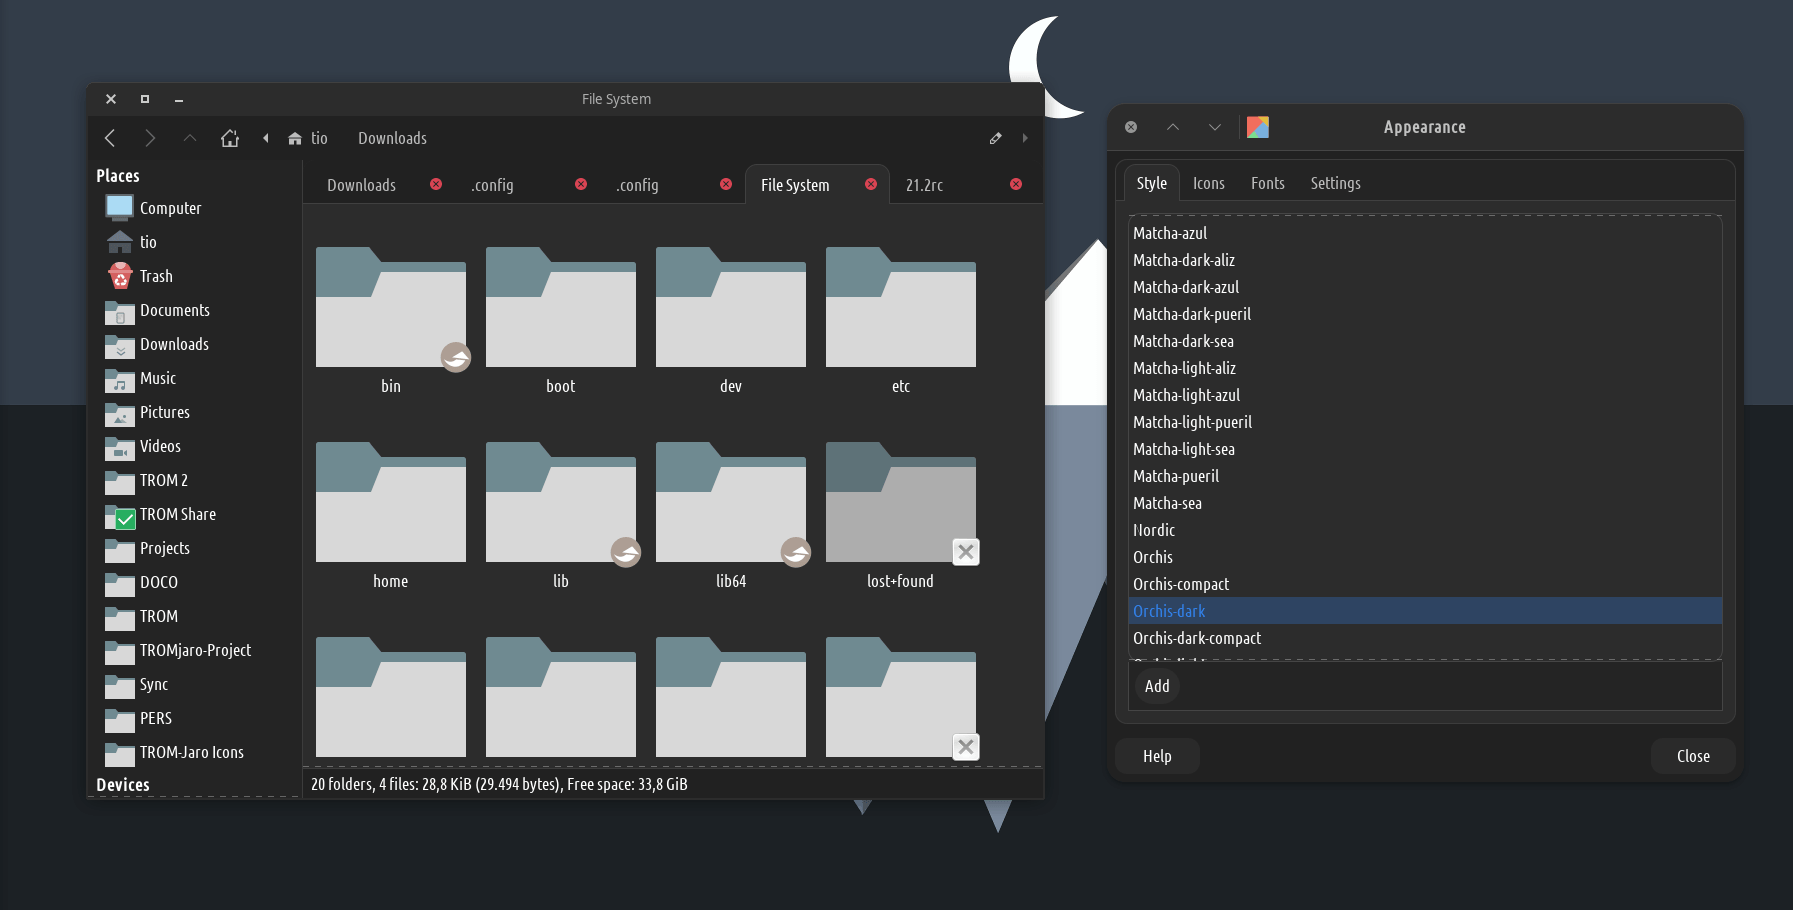Go to the home folder icon

coord(230,138)
